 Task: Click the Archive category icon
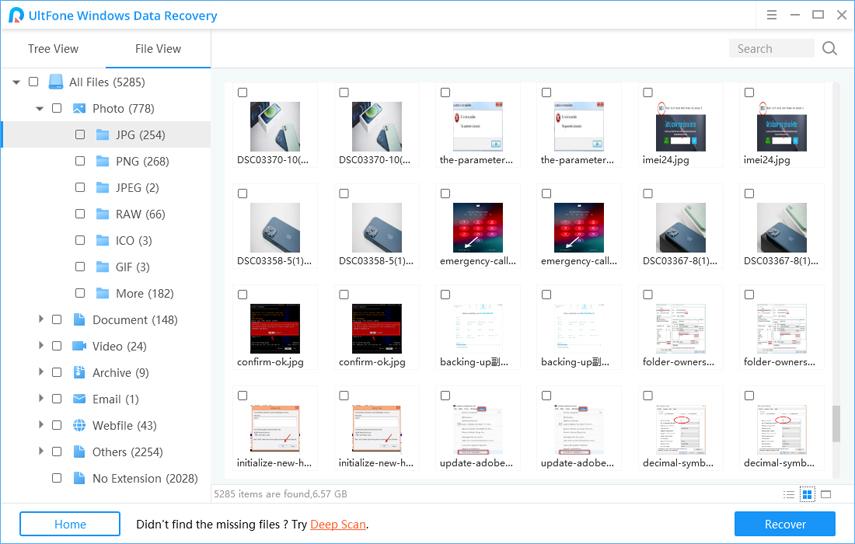click(79, 372)
